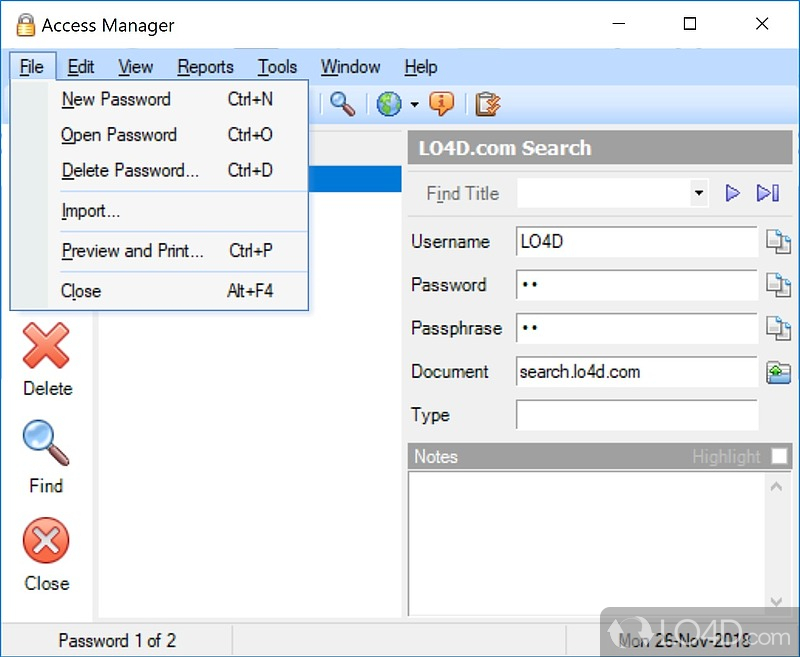The width and height of the screenshot is (800, 657).
Task: Open the Reports menu
Action: (206, 66)
